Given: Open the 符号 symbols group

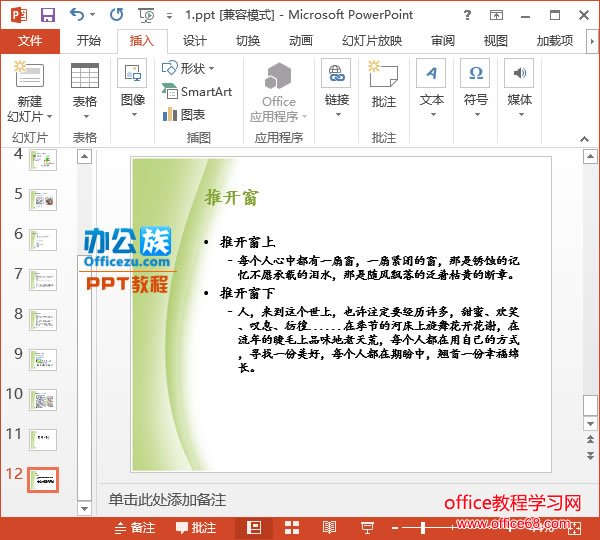Looking at the screenshot, I should pyautogui.click(x=476, y=88).
